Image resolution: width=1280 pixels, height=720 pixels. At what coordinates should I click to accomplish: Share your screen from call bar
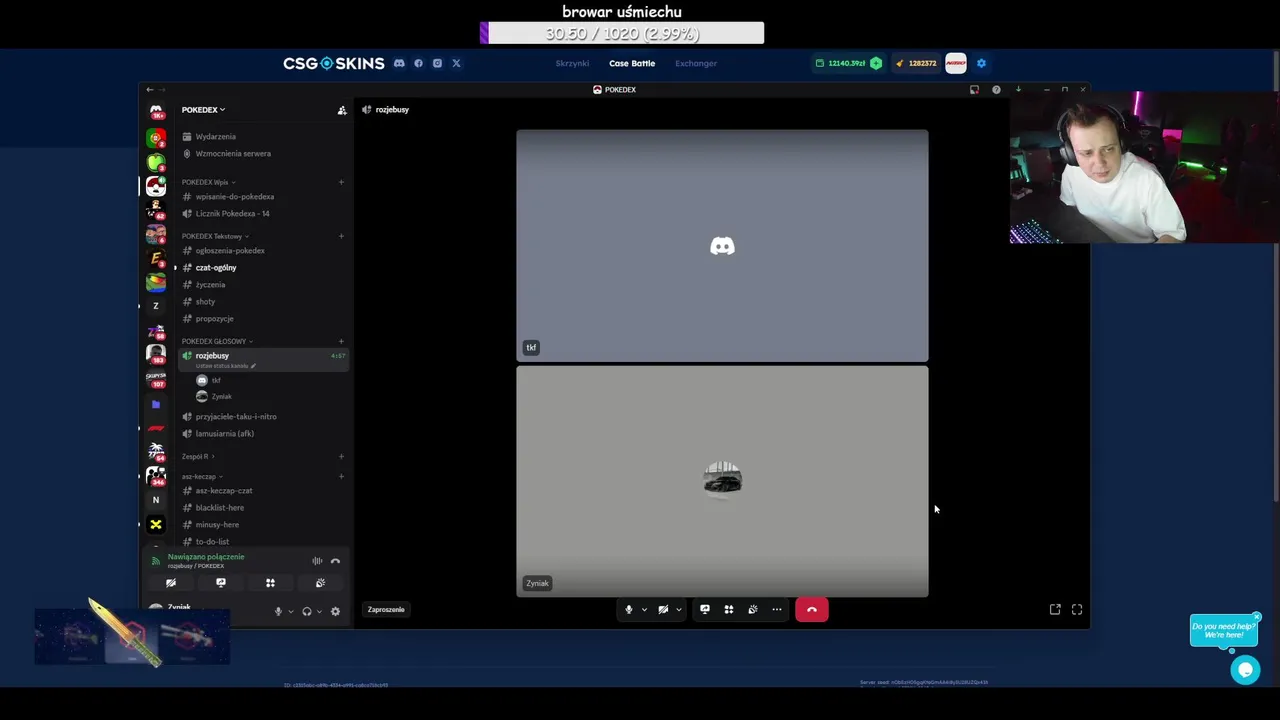pos(705,609)
